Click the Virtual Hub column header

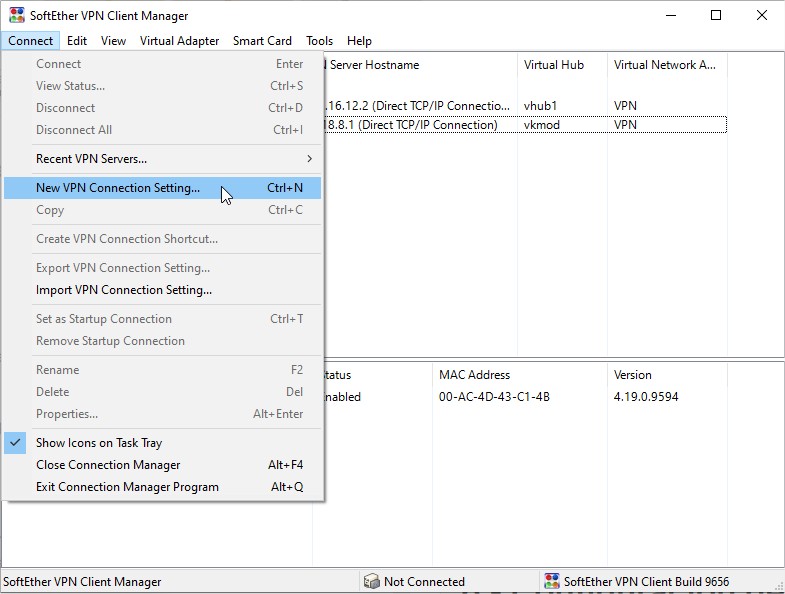562,65
